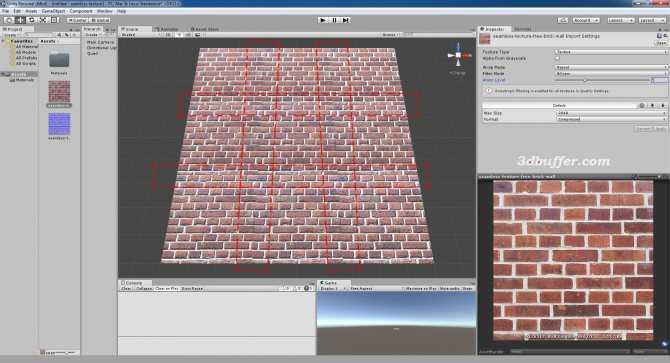Image resolution: width=670 pixels, height=363 pixels.
Task: Open the cloud services icon button
Action: tap(563, 20)
